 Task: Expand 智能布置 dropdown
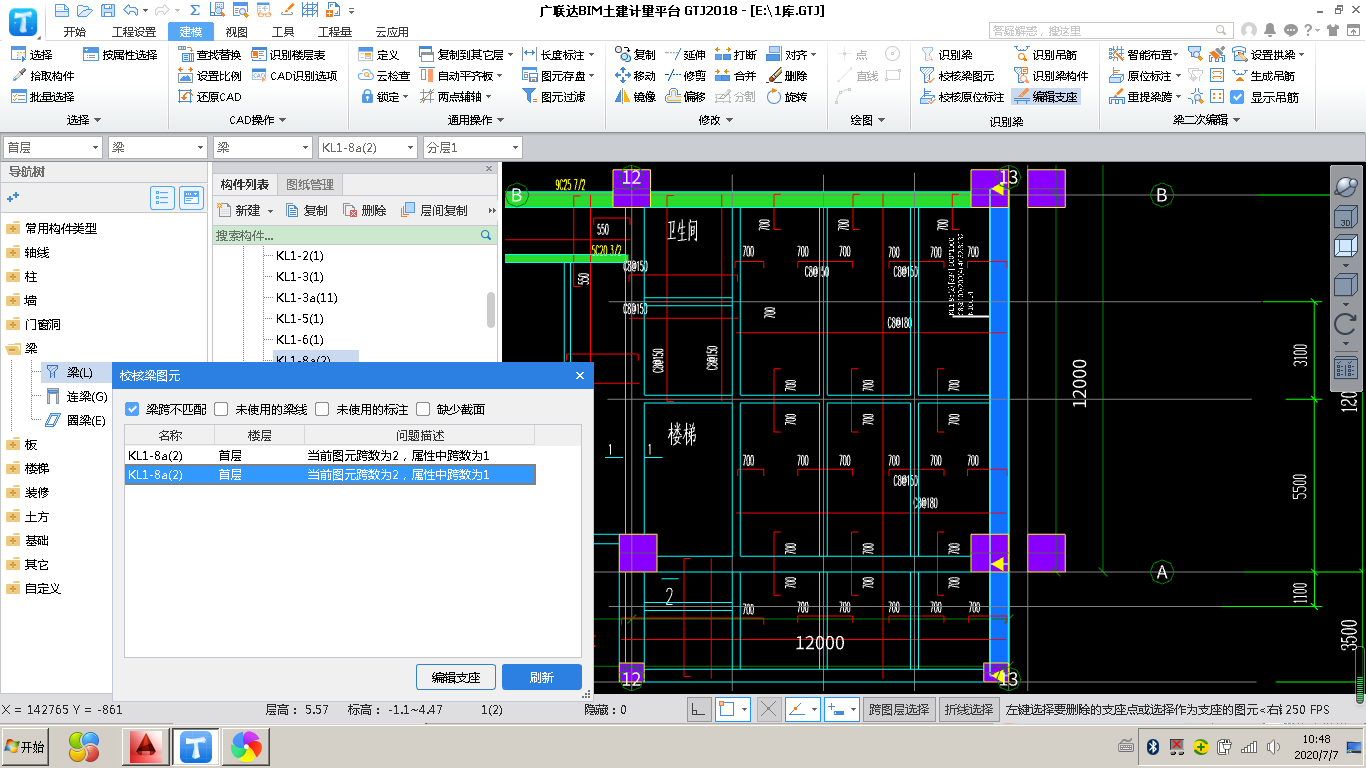tap(1175, 55)
